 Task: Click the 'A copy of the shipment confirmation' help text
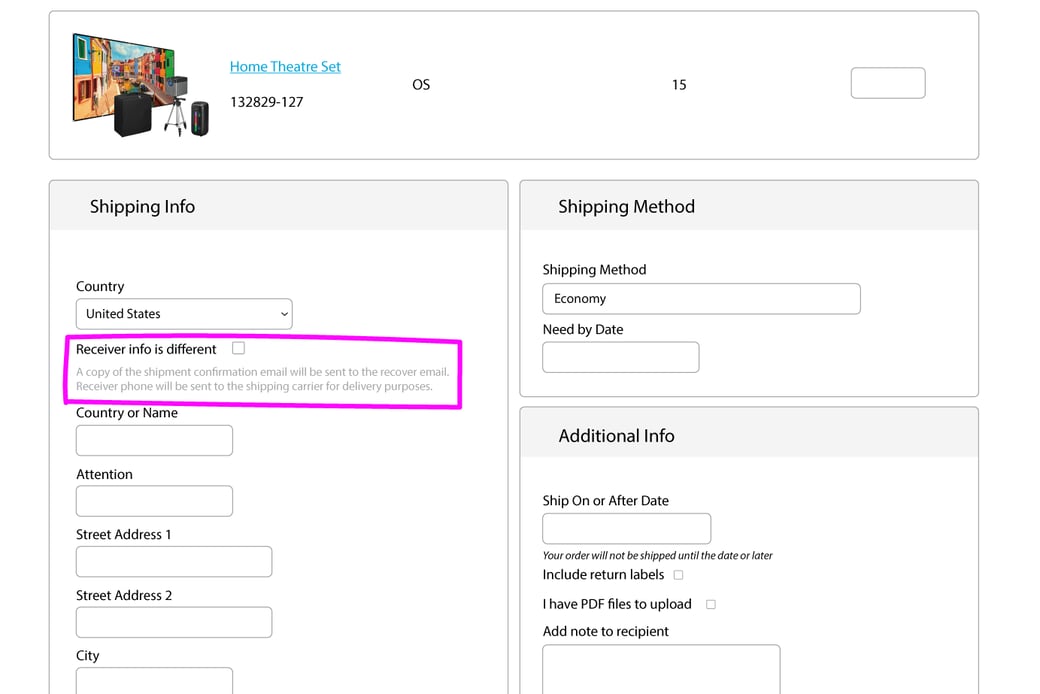click(263, 379)
